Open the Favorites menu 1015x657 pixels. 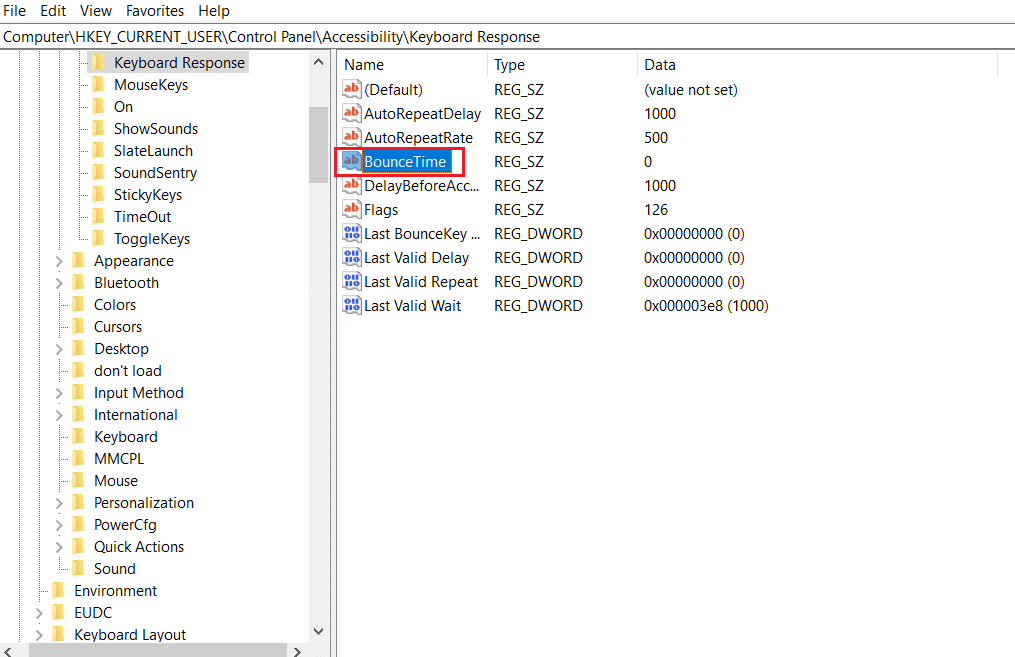tap(155, 11)
